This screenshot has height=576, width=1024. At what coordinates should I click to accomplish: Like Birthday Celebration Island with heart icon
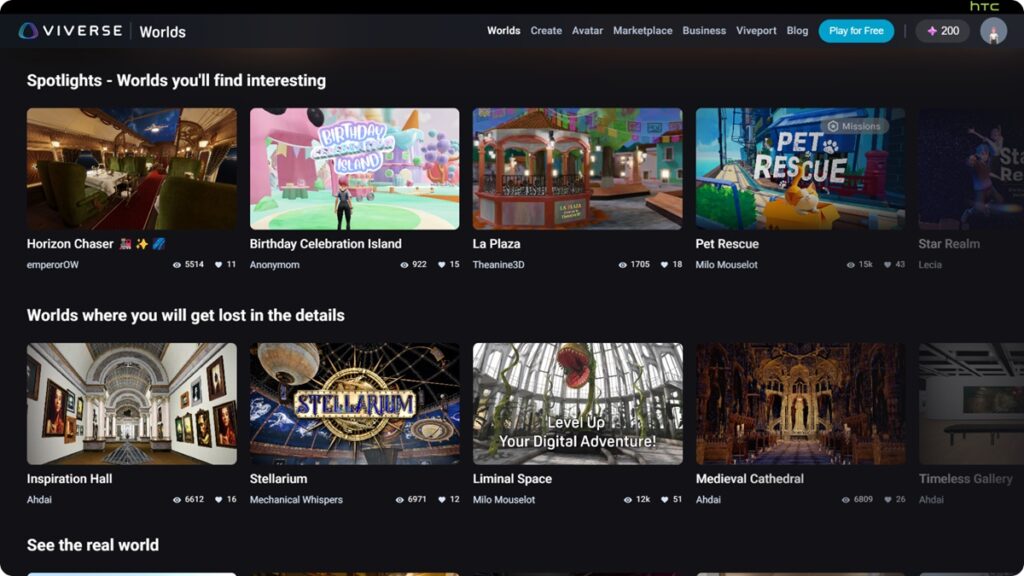pos(441,264)
